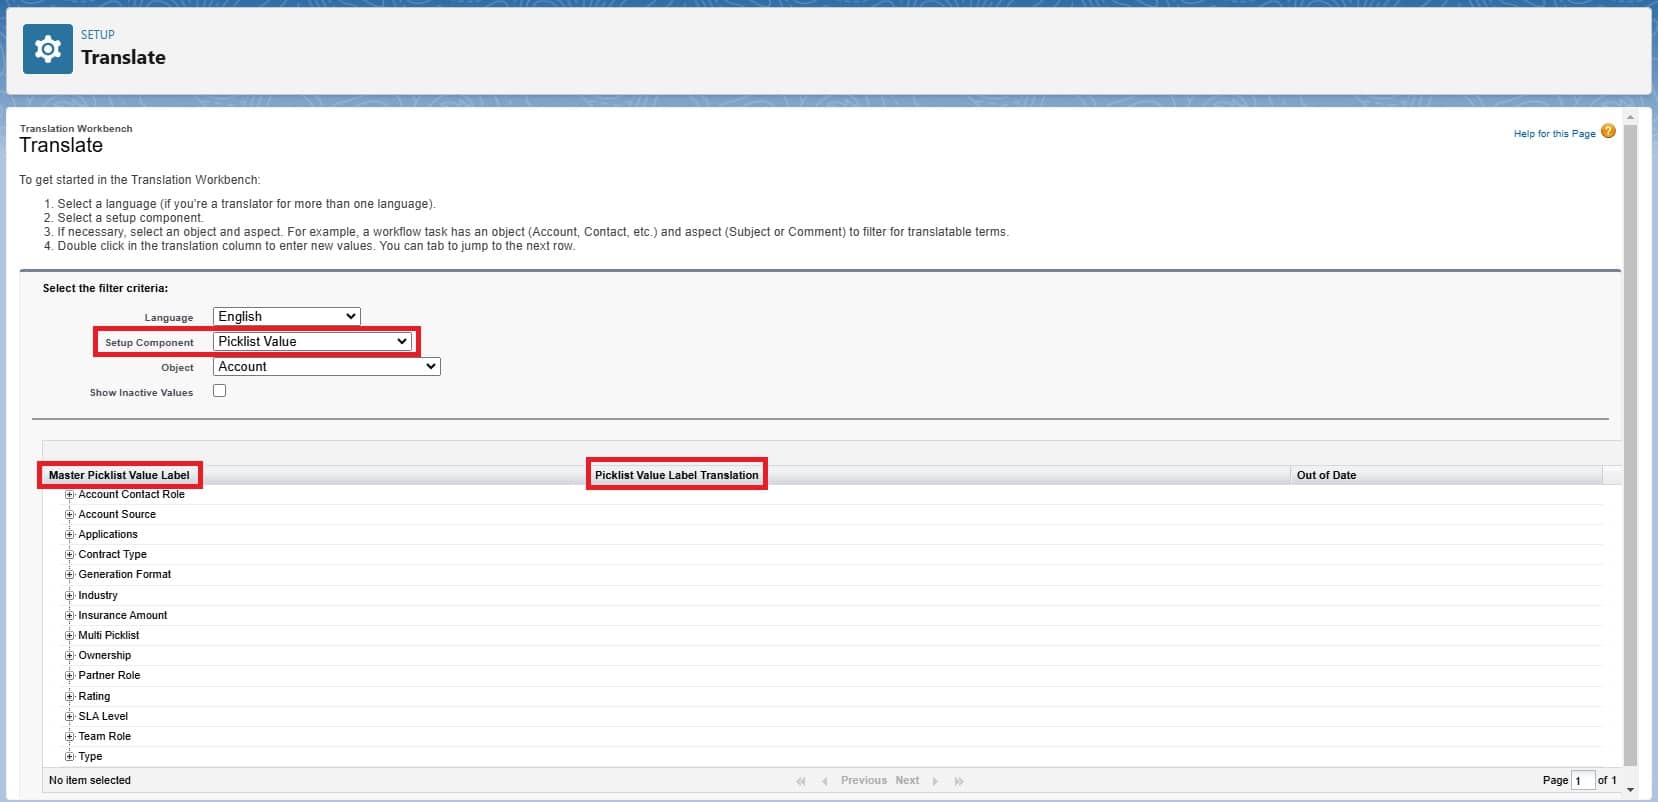The image size is (1658, 802).
Task: Expand the Account Contact Role node
Action: [70, 495]
